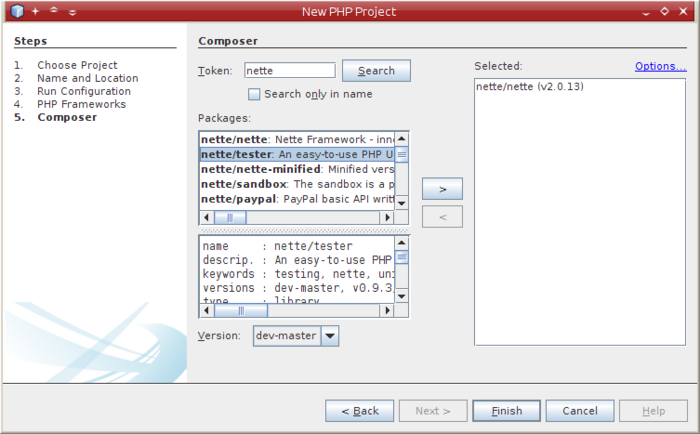
Task: Focus the Token input field
Action: tap(290, 71)
